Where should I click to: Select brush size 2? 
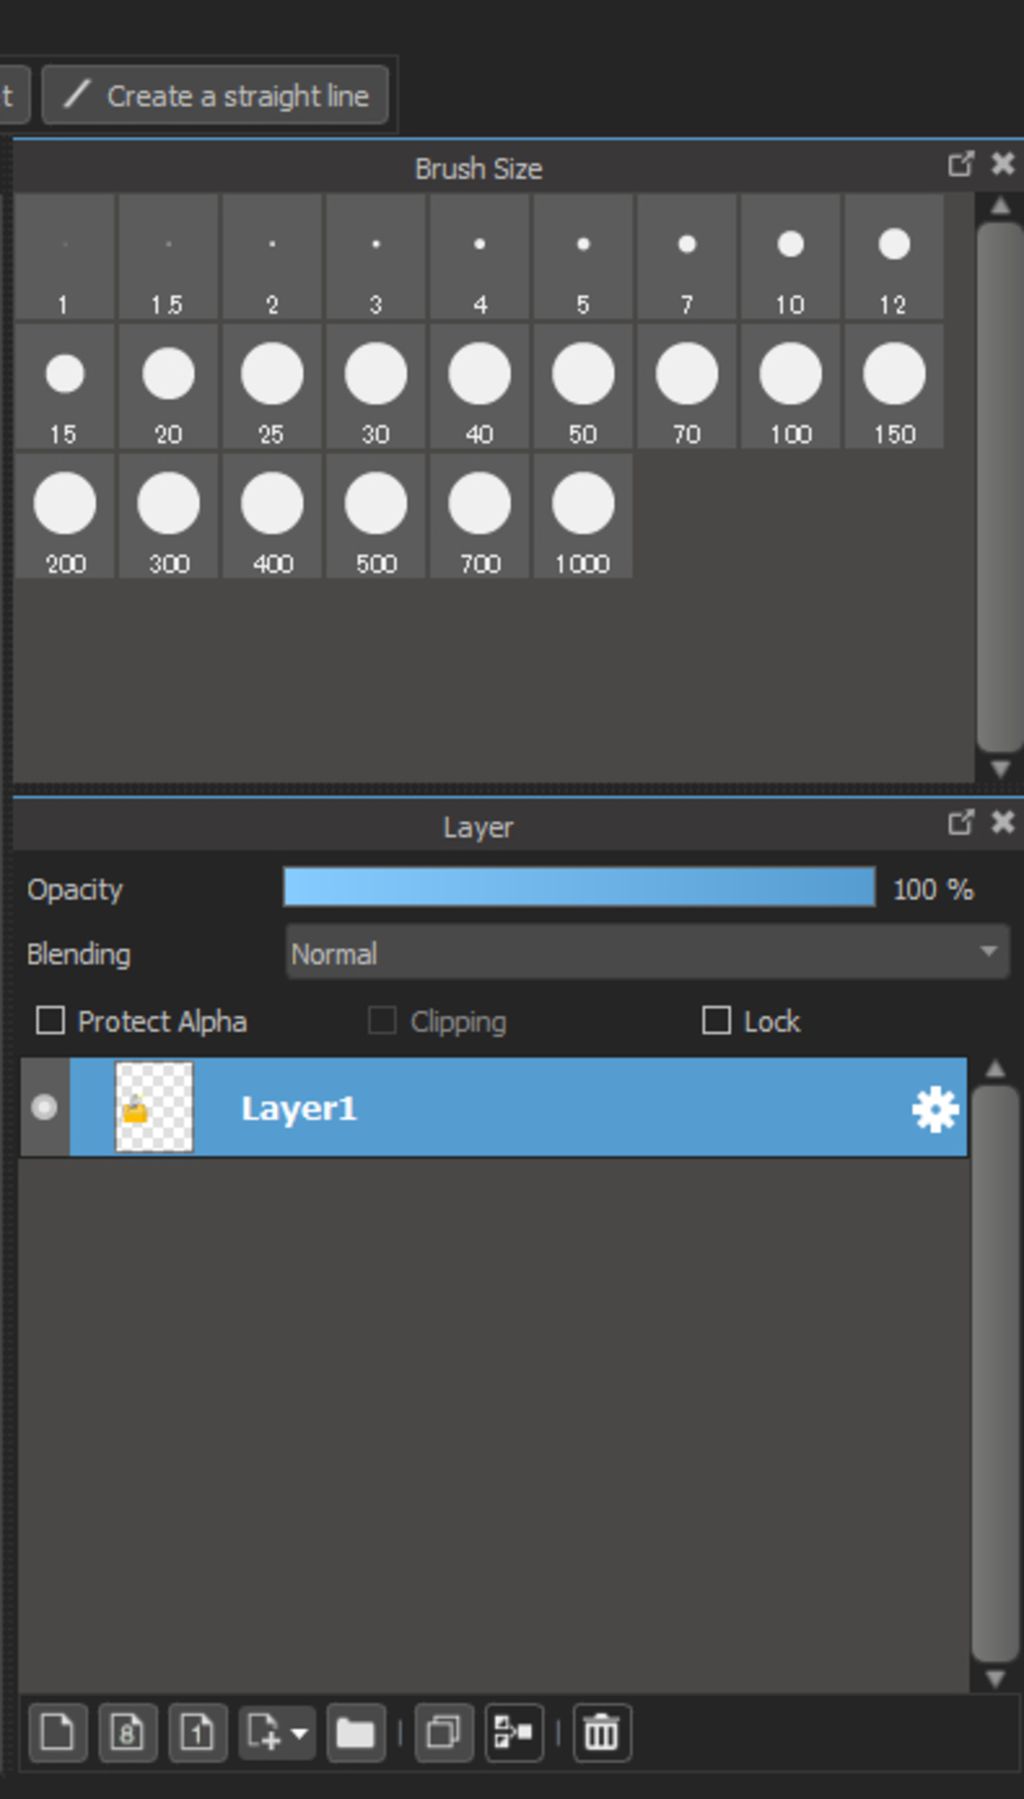[x=272, y=258]
